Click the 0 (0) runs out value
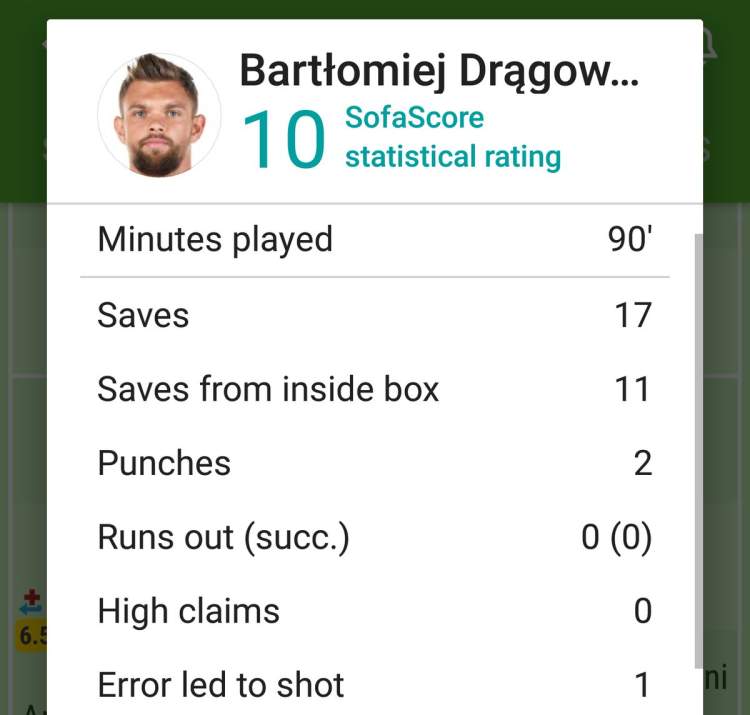The image size is (750, 715). (x=617, y=537)
